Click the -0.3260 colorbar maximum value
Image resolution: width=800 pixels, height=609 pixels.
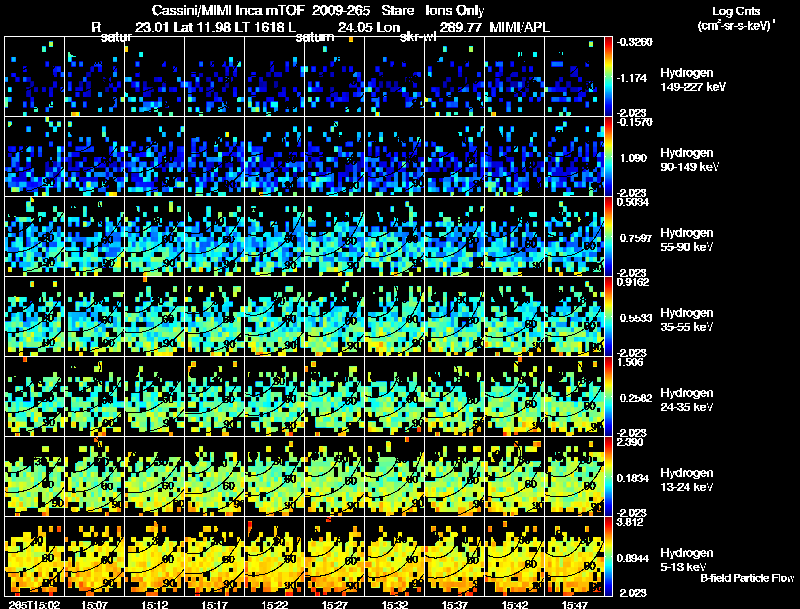[634, 42]
